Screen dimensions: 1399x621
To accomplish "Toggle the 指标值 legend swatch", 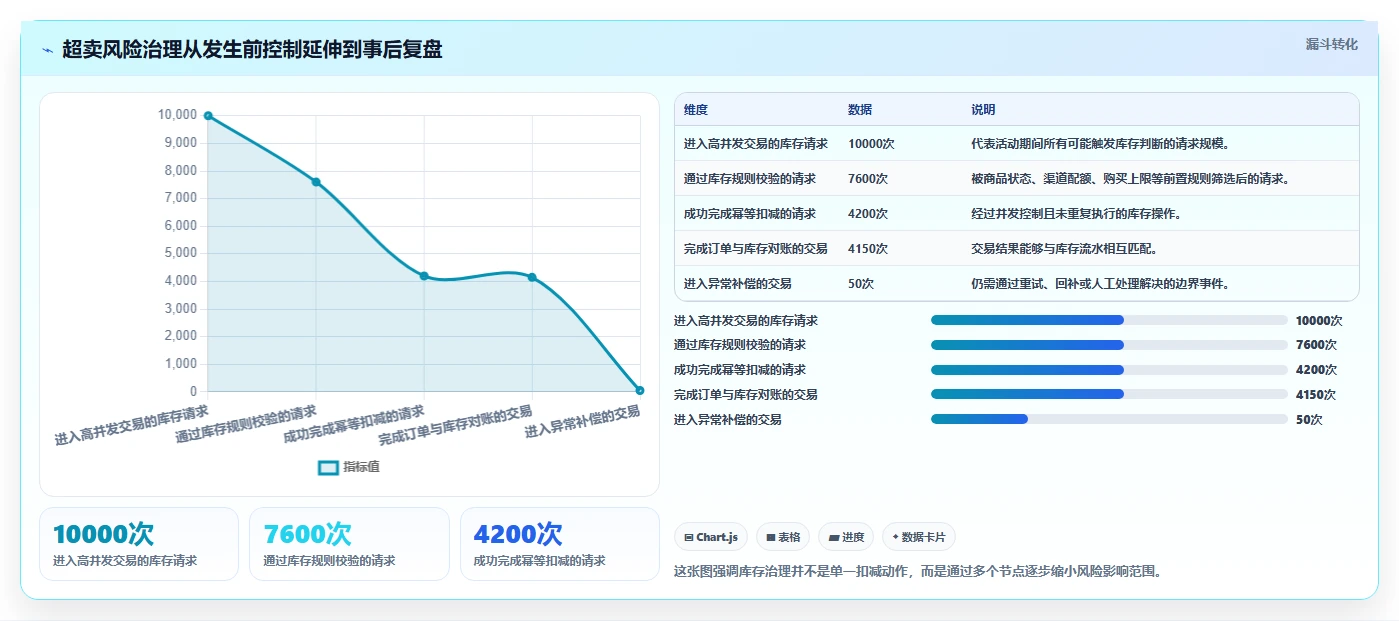I will (x=328, y=467).
